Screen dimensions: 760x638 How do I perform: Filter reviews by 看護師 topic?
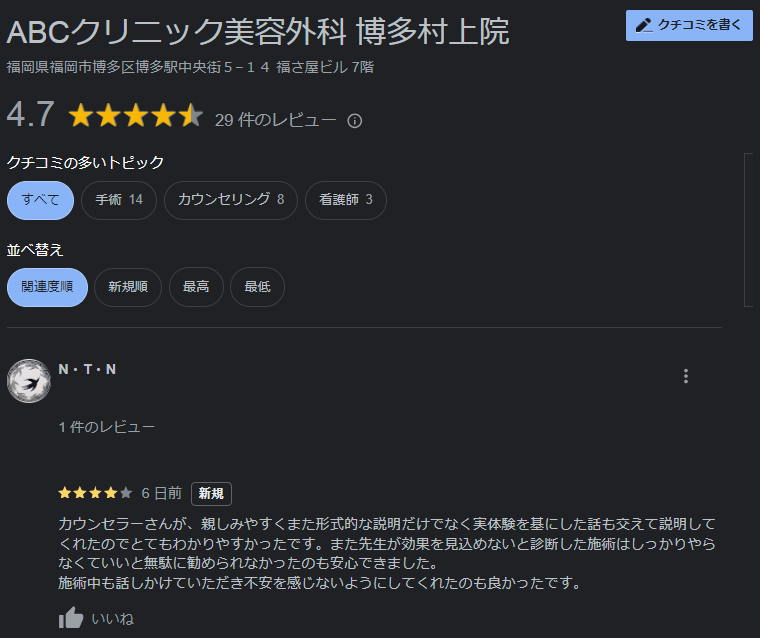[345, 200]
